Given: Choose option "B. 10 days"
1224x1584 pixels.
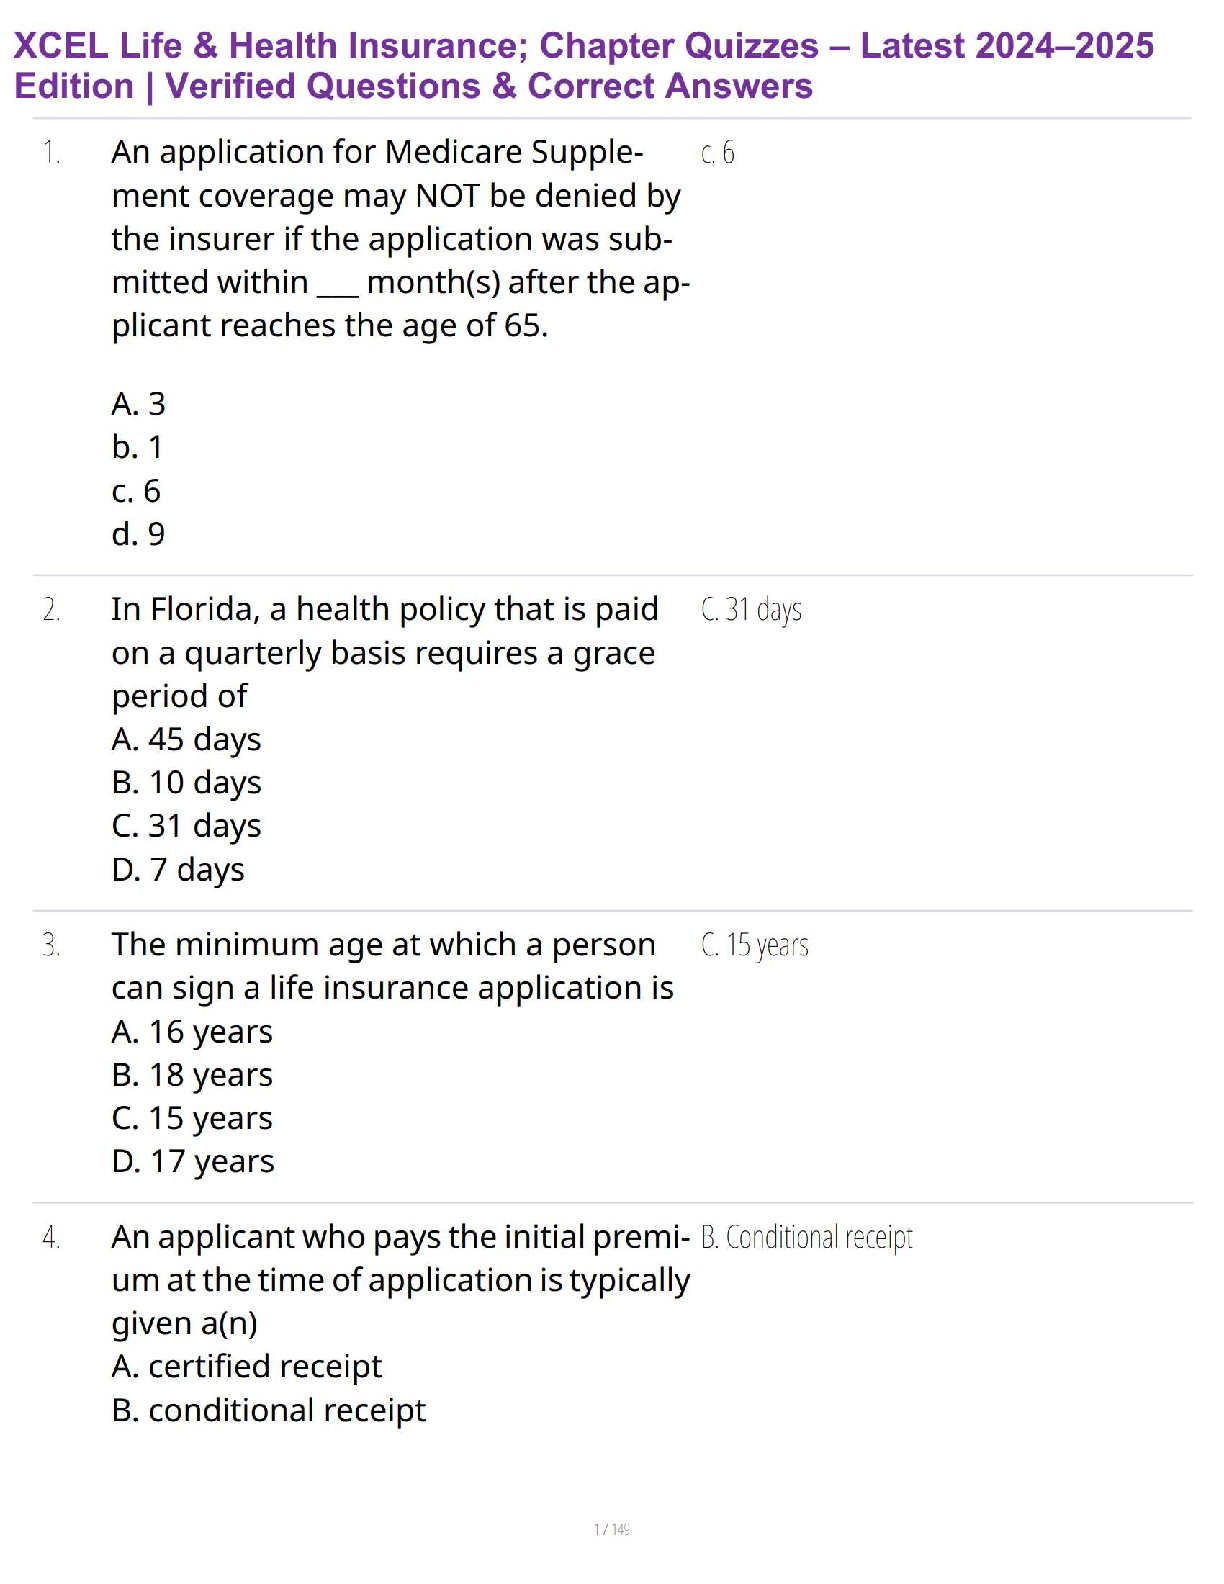Looking at the screenshot, I should click(x=186, y=782).
